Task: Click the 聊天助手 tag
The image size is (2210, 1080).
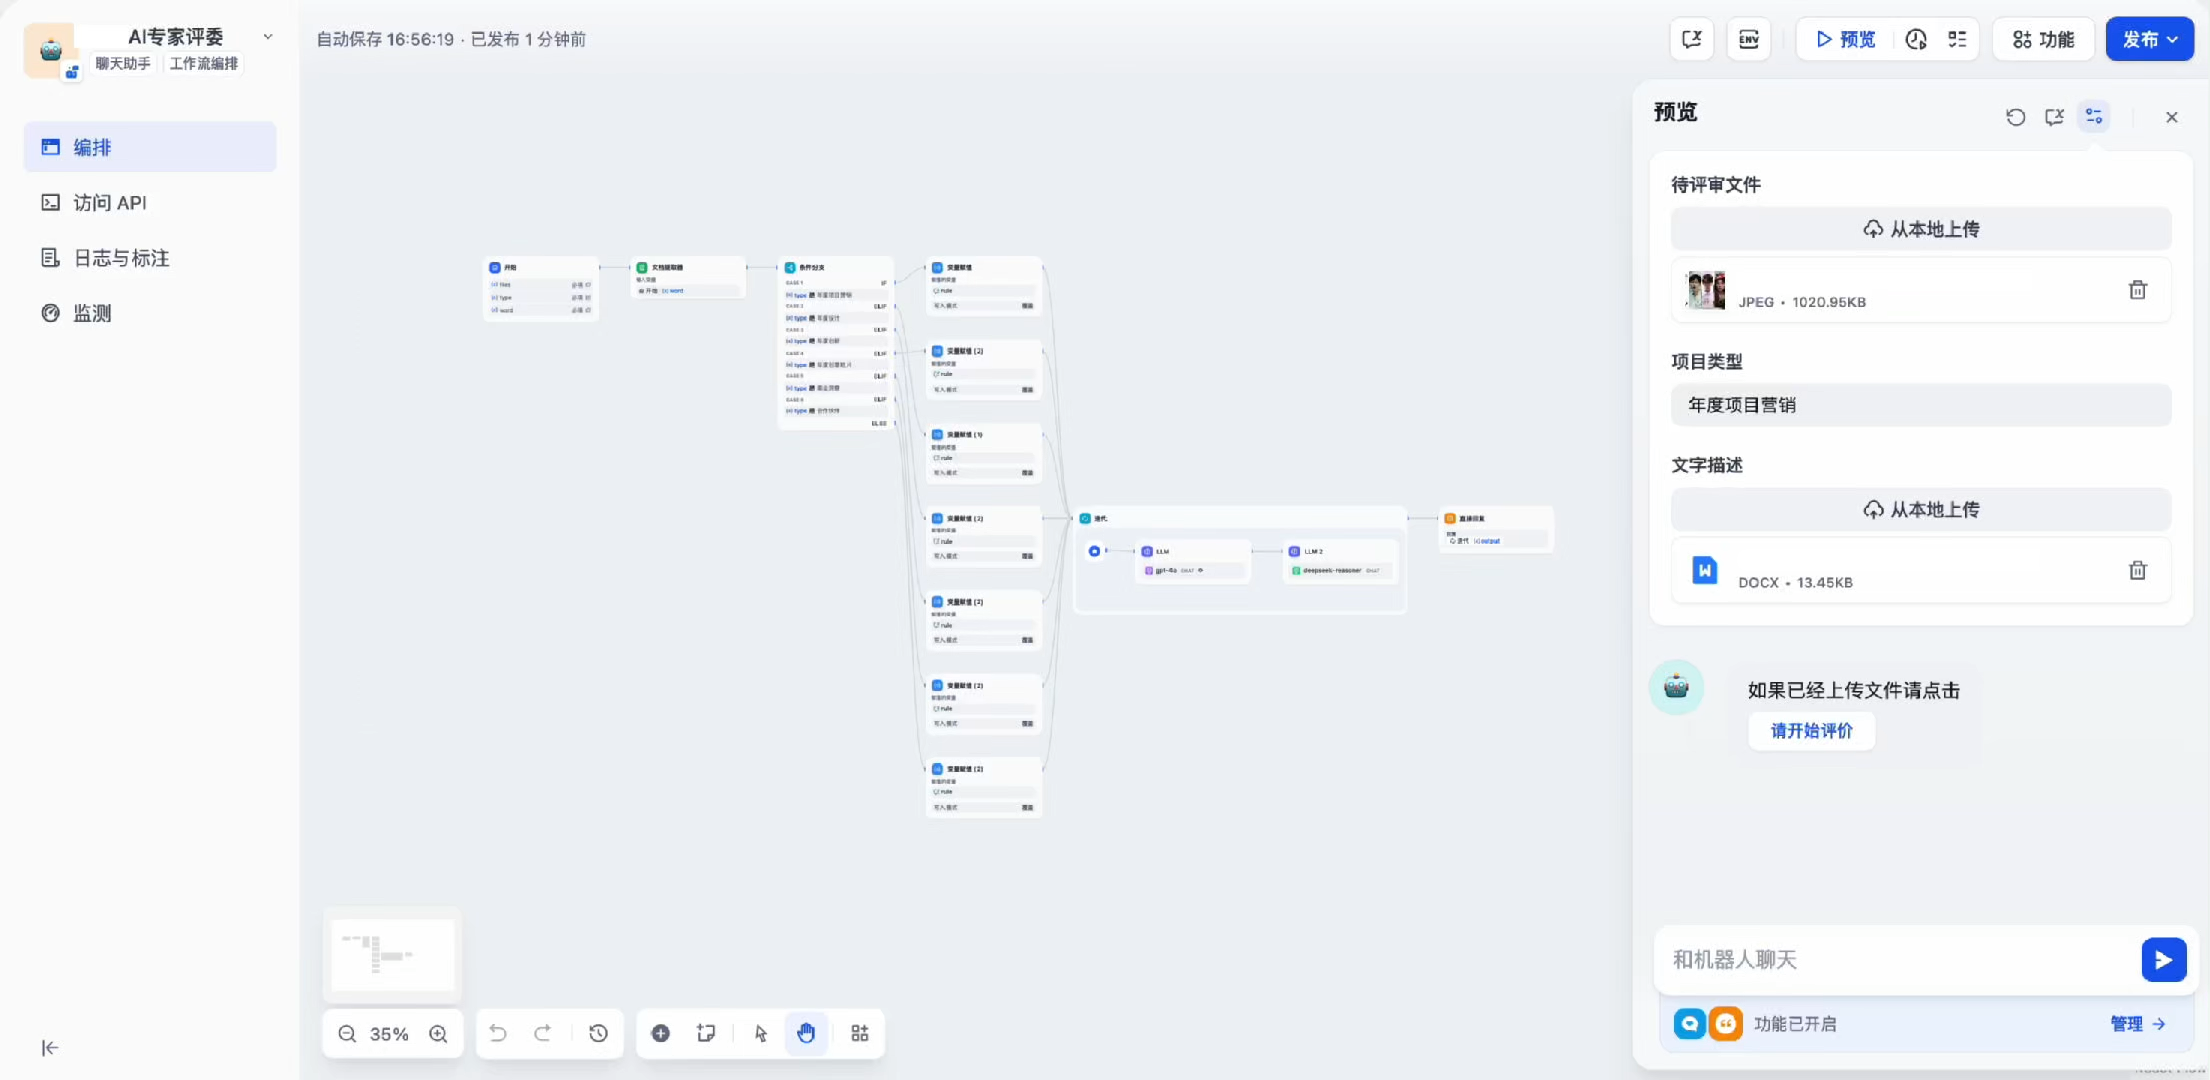Action: coord(123,64)
